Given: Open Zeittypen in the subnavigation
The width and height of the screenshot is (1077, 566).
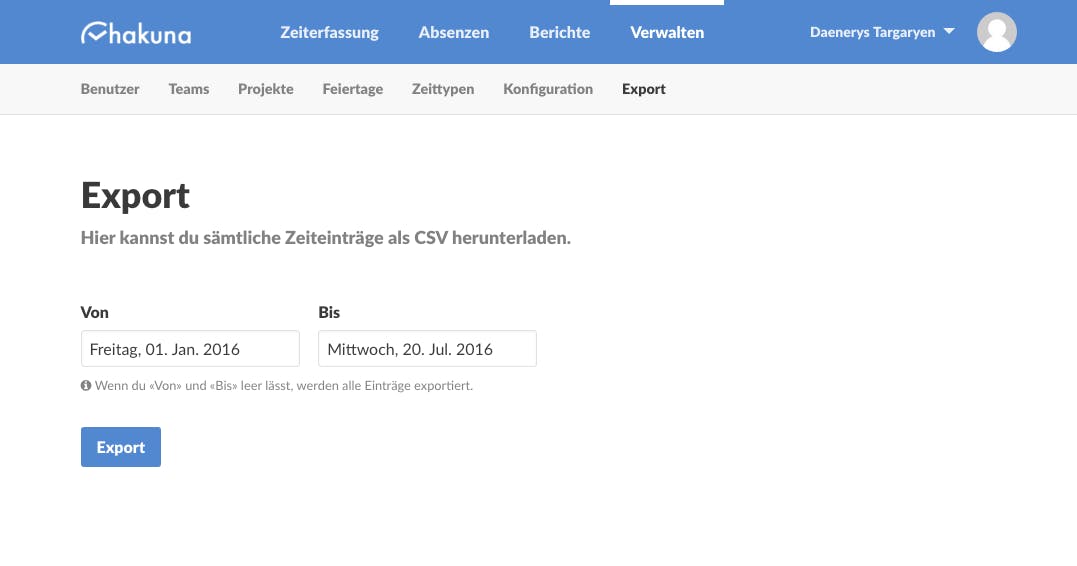Looking at the screenshot, I should (443, 89).
